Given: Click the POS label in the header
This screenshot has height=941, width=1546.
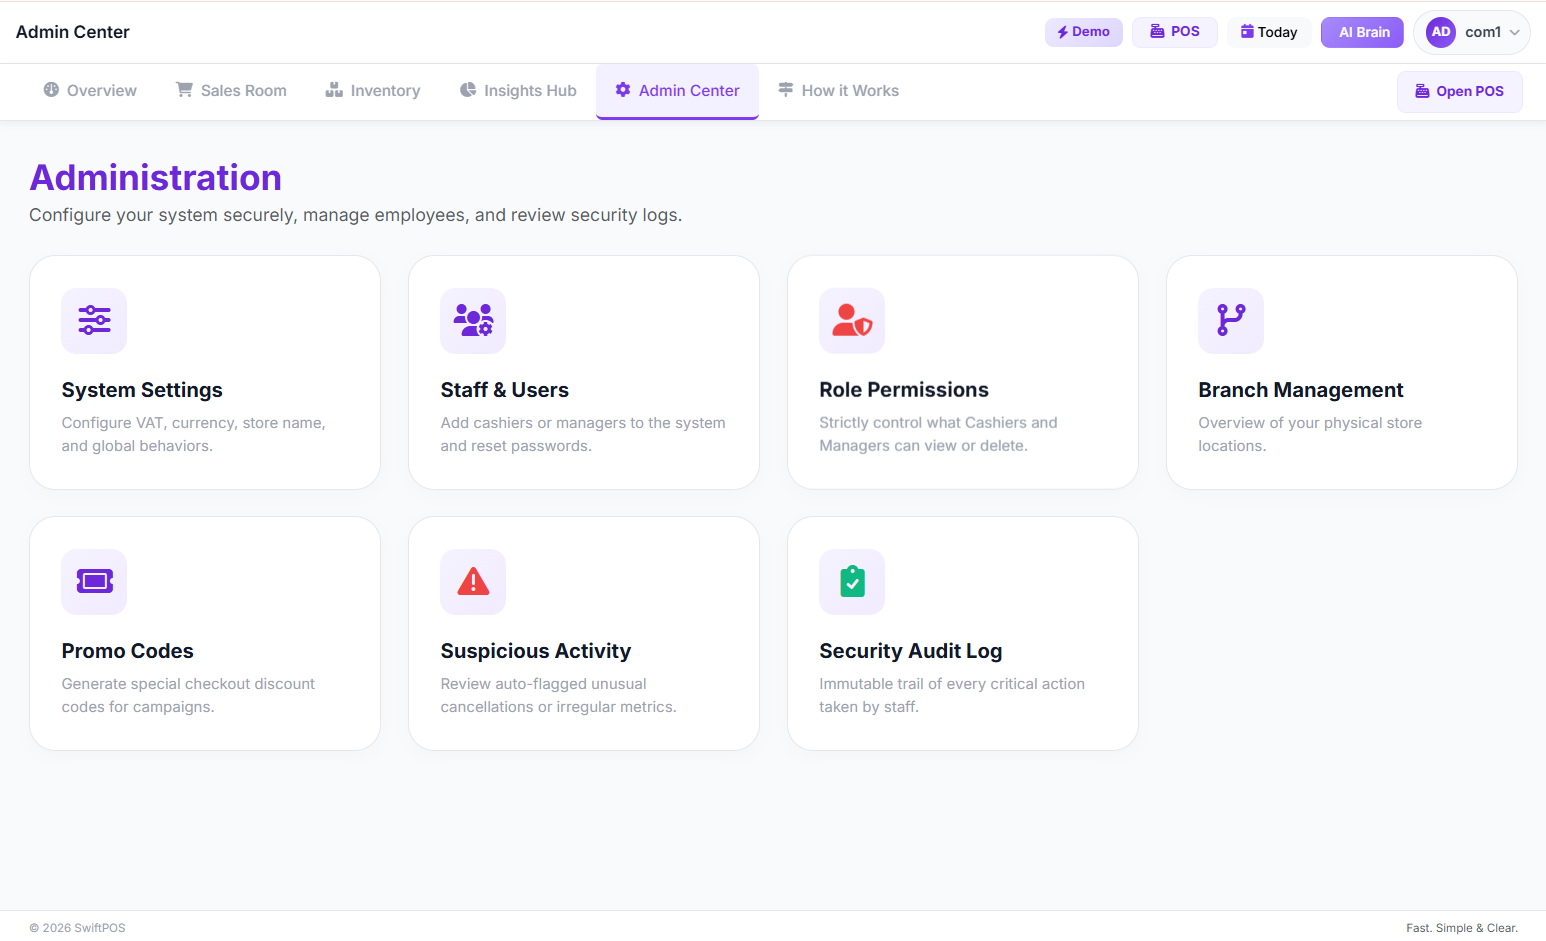Looking at the screenshot, I should [1185, 31].
